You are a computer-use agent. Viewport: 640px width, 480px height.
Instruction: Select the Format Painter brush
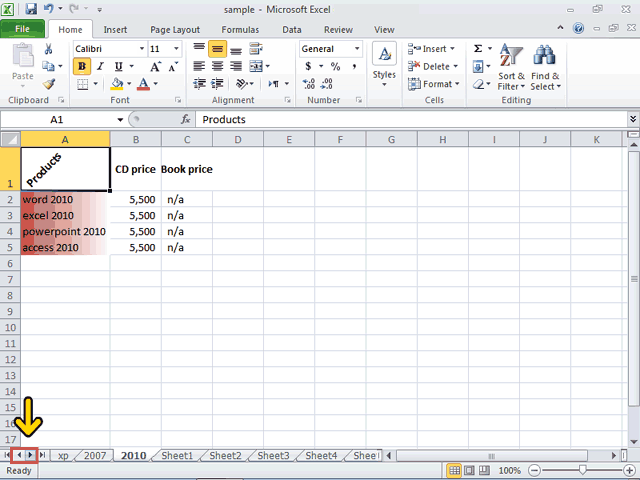(49, 84)
